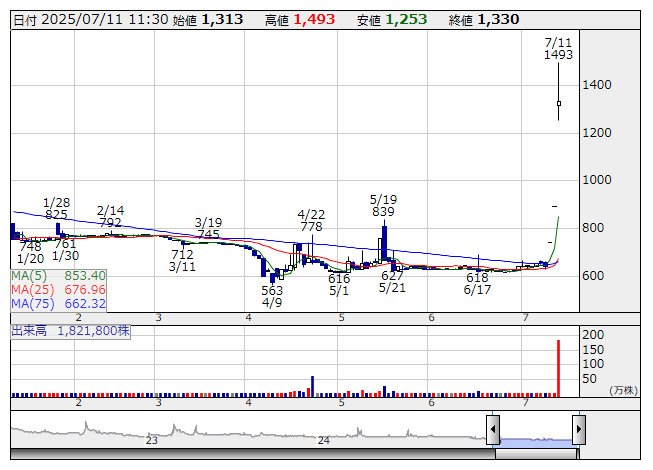
Task: Click the 3/19 745 annotation
Action: 208,228
